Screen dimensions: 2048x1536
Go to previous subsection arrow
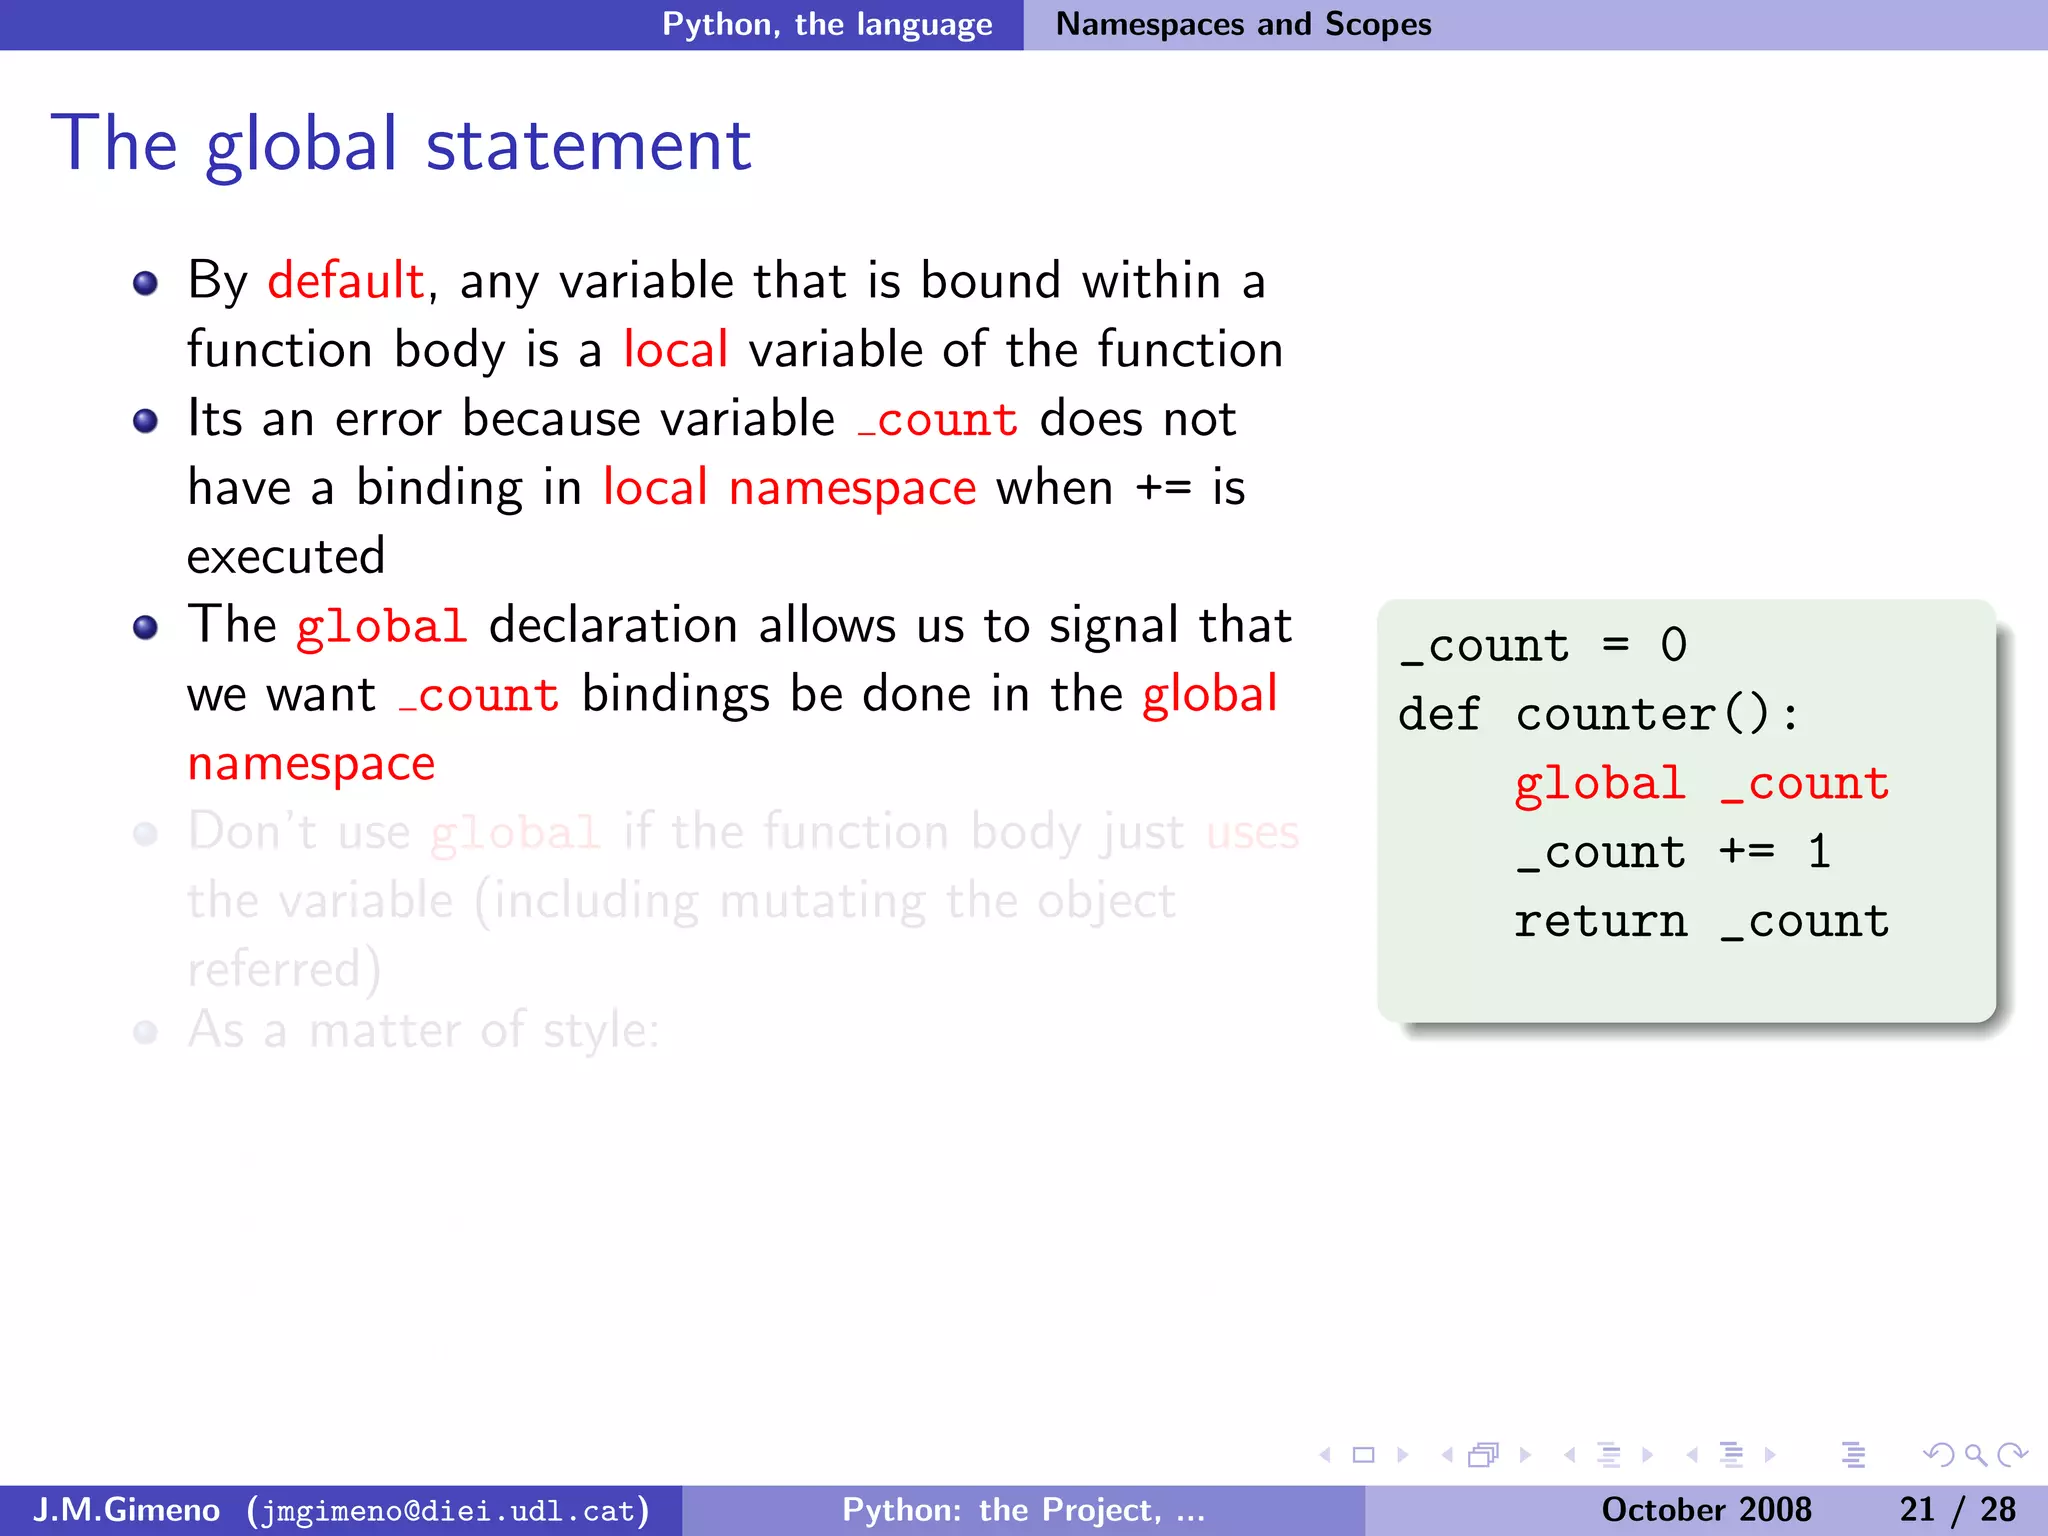pyautogui.click(x=1570, y=1455)
